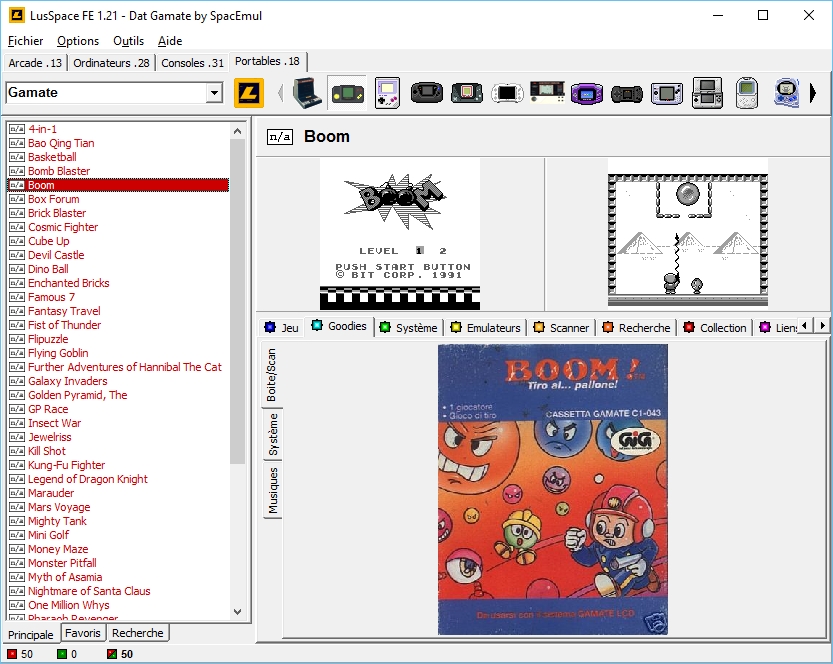Image resolution: width=833 pixels, height=664 pixels.
Task: Open the Gamate system dropdown
Action: pos(214,93)
